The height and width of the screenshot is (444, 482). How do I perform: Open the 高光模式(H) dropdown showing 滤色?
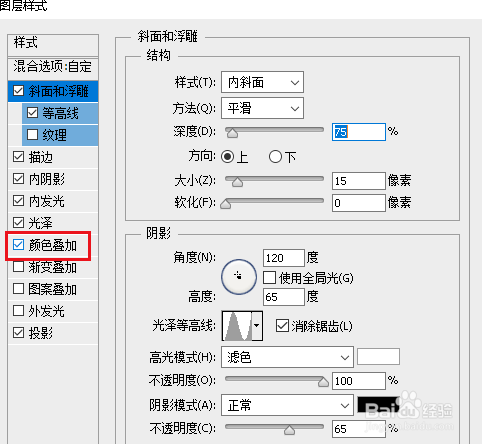287,357
